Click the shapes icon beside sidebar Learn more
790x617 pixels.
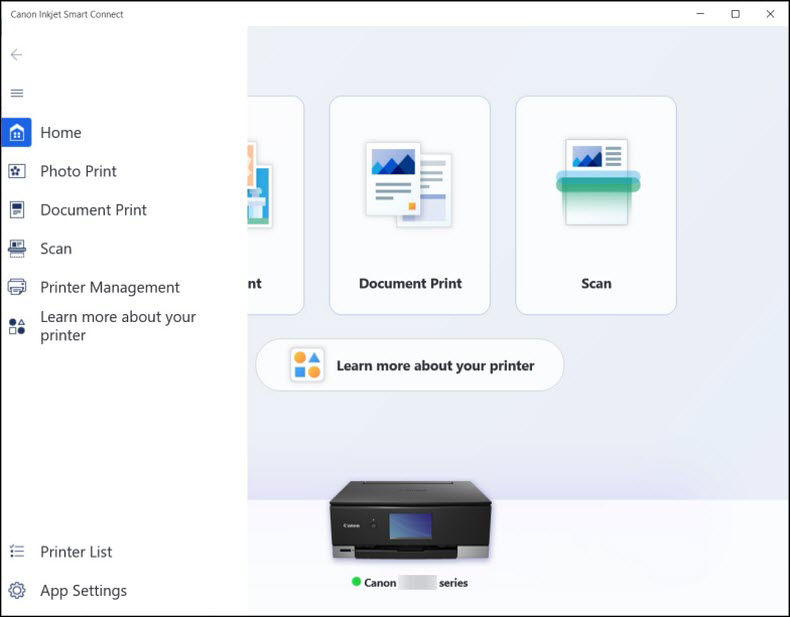[17, 326]
